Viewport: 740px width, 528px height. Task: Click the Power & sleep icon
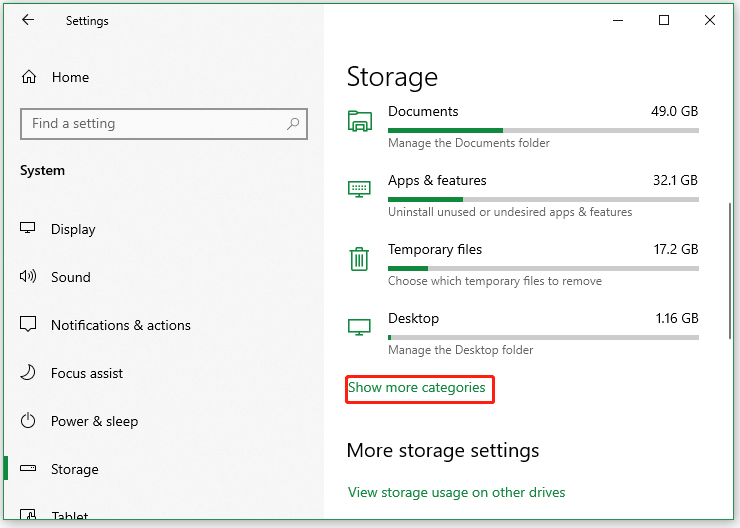(x=29, y=421)
